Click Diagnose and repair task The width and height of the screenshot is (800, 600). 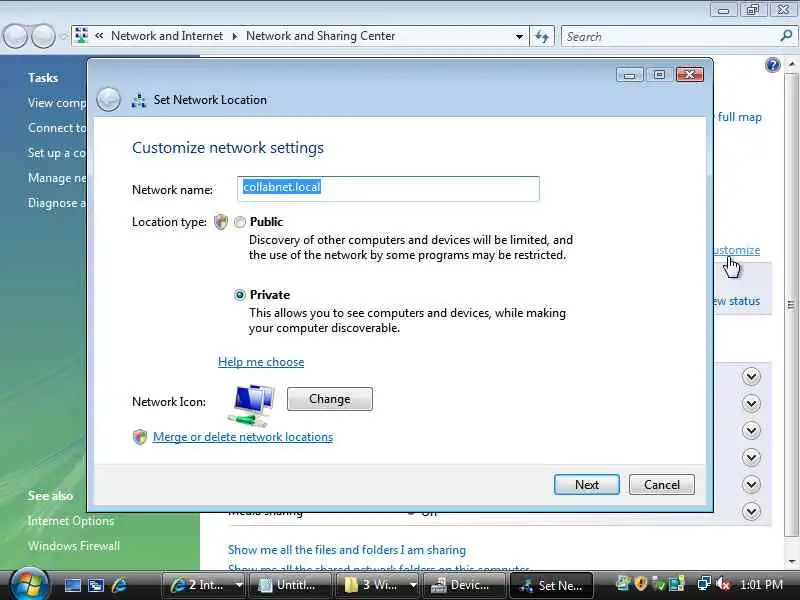click(x=57, y=203)
